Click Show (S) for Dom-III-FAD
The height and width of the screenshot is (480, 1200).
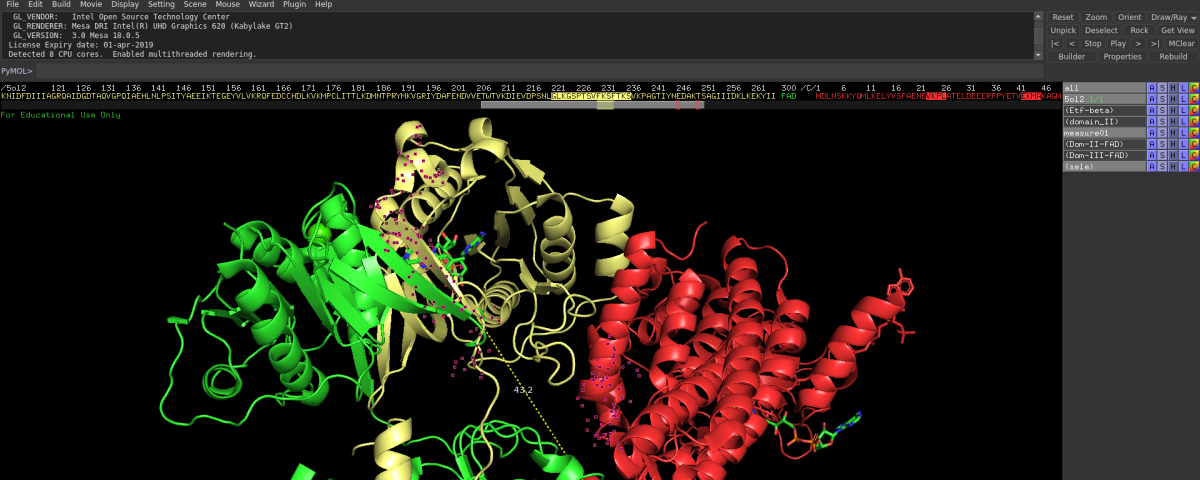(1162, 155)
